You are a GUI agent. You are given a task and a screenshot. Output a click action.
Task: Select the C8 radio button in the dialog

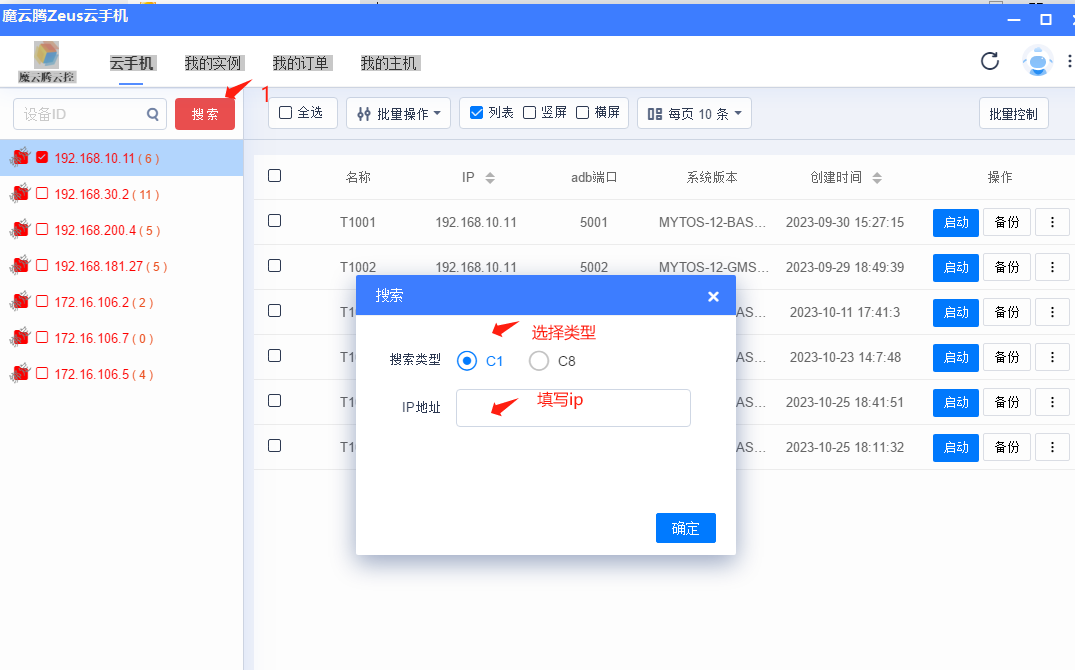[x=539, y=361]
